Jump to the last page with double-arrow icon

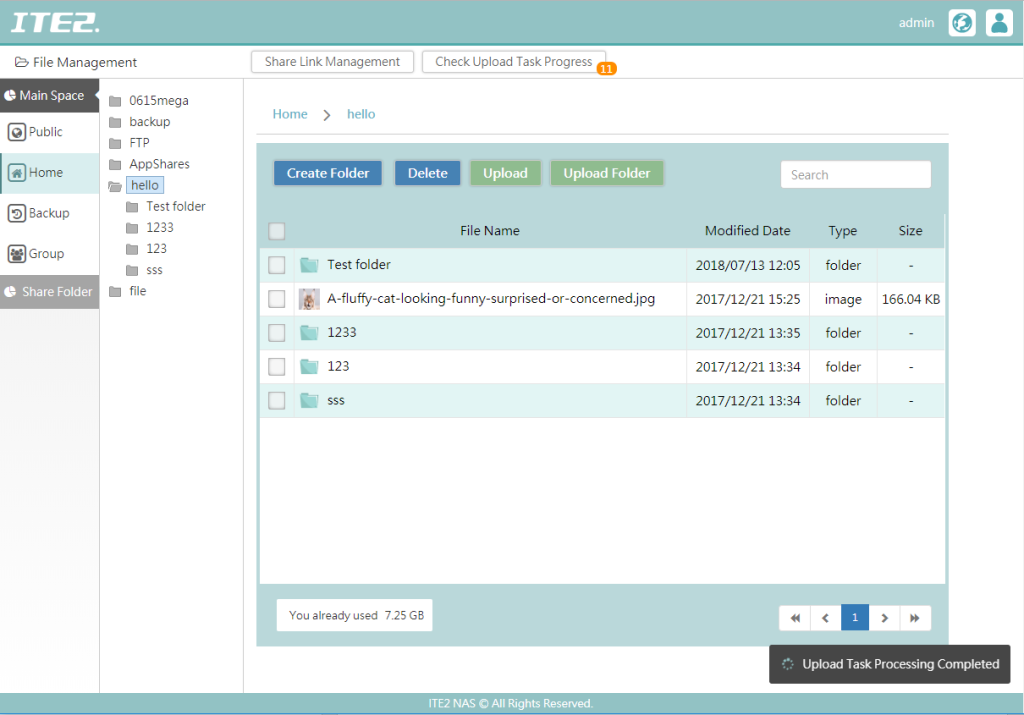915,618
